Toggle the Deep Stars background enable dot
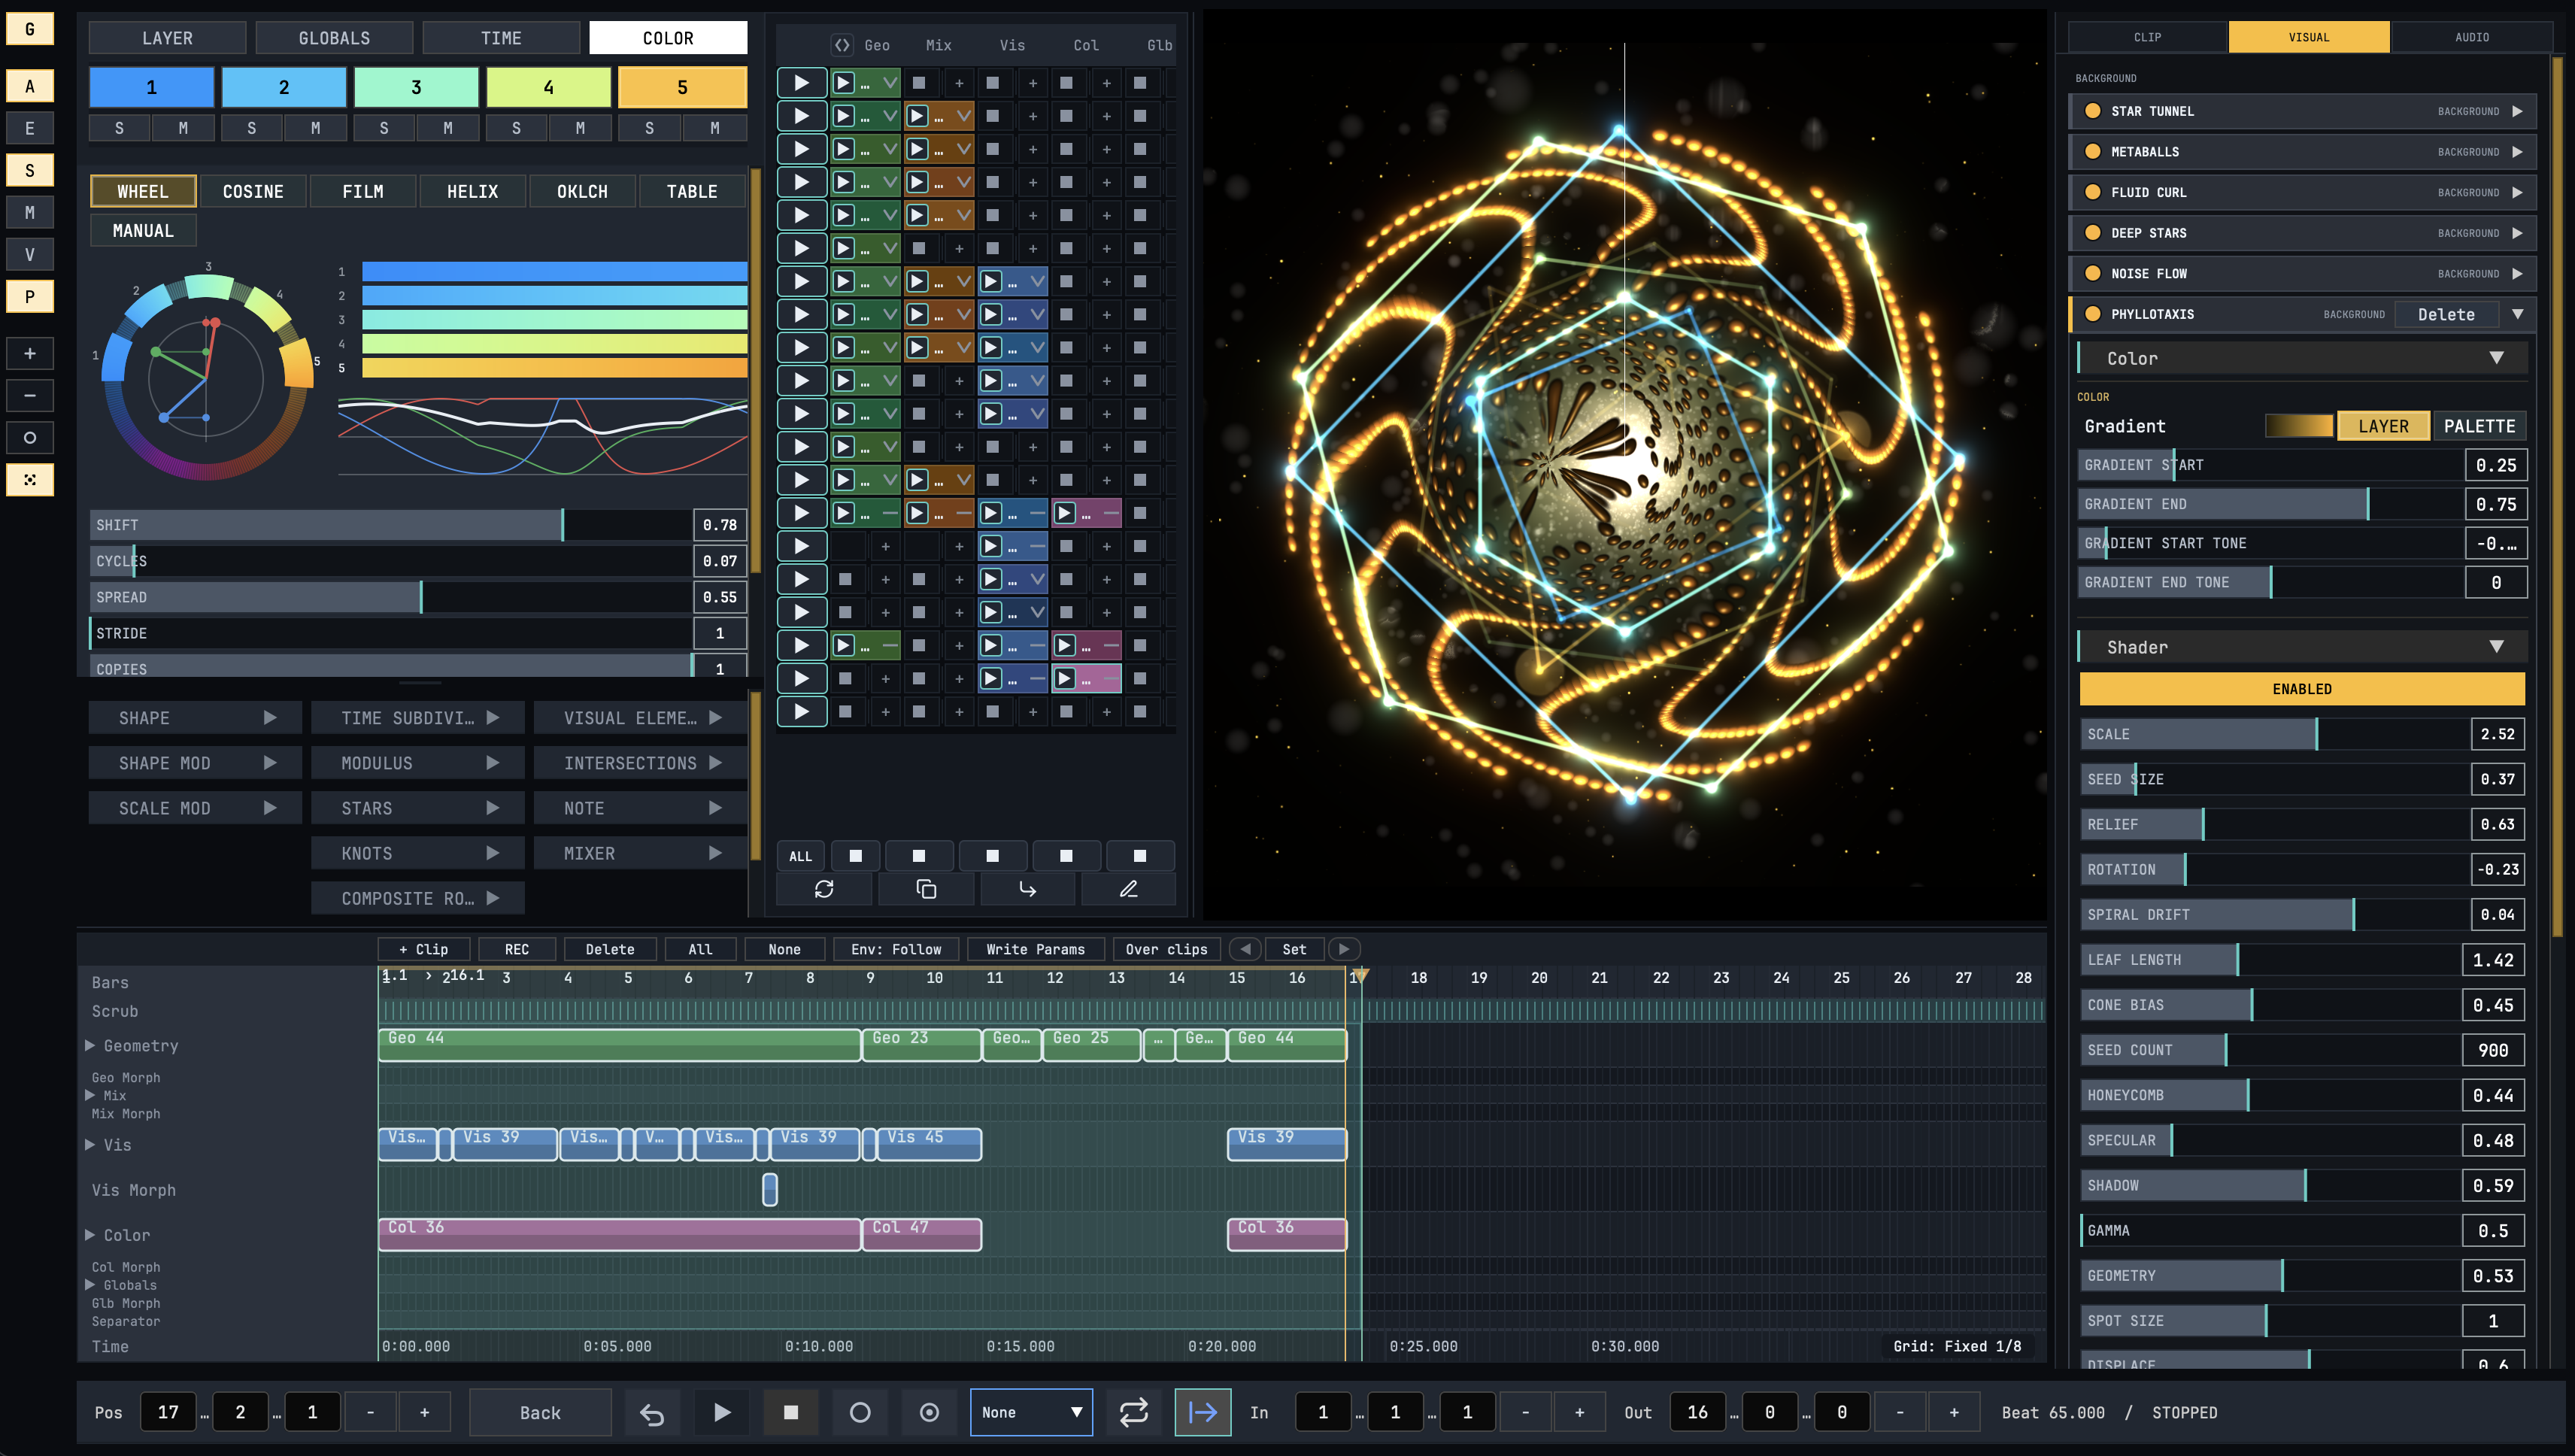This screenshot has width=2575, height=1456. pos(2092,233)
